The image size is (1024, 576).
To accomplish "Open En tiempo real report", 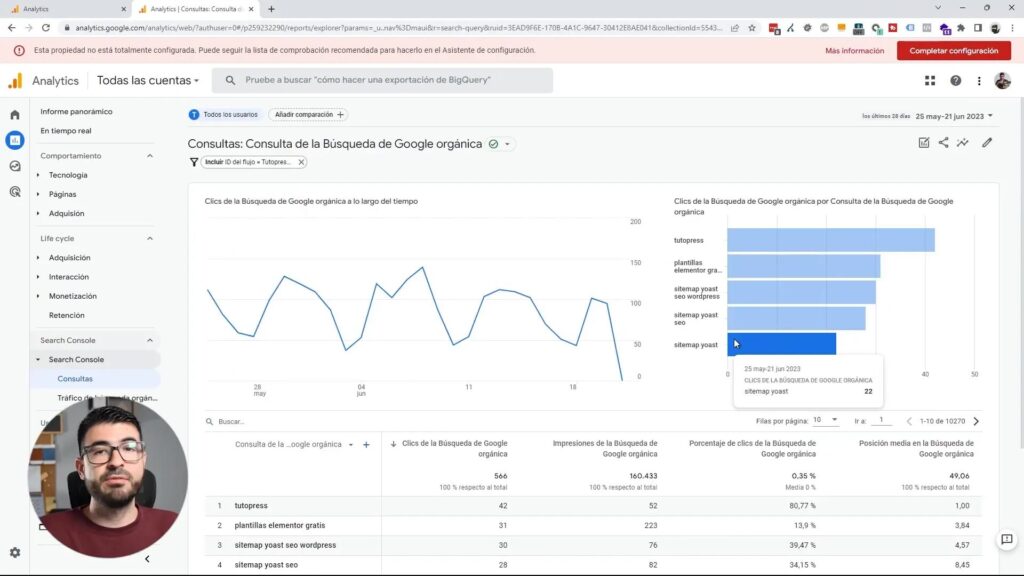I will tap(66, 131).
